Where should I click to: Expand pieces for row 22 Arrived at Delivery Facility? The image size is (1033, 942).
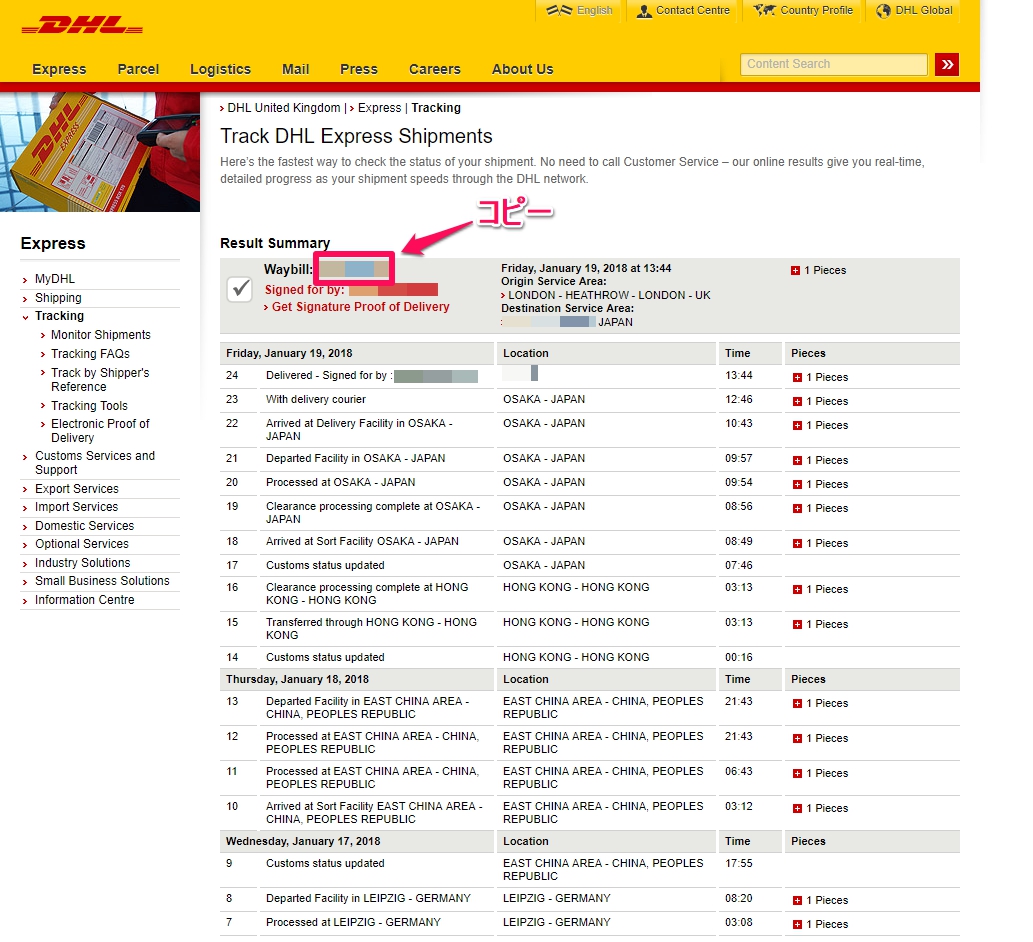coord(797,426)
